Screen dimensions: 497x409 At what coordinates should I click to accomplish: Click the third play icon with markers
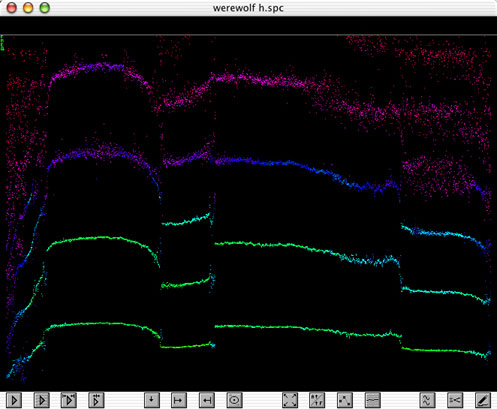pos(69,400)
